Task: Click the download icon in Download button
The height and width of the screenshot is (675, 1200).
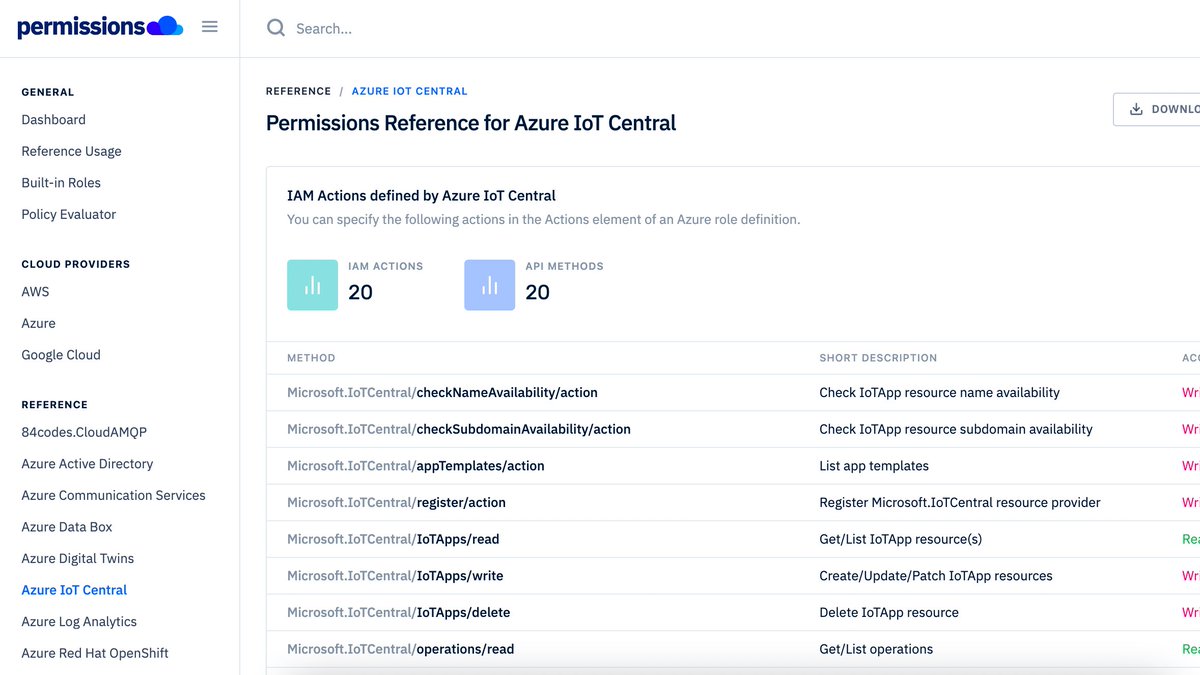Action: tap(1136, 109)
